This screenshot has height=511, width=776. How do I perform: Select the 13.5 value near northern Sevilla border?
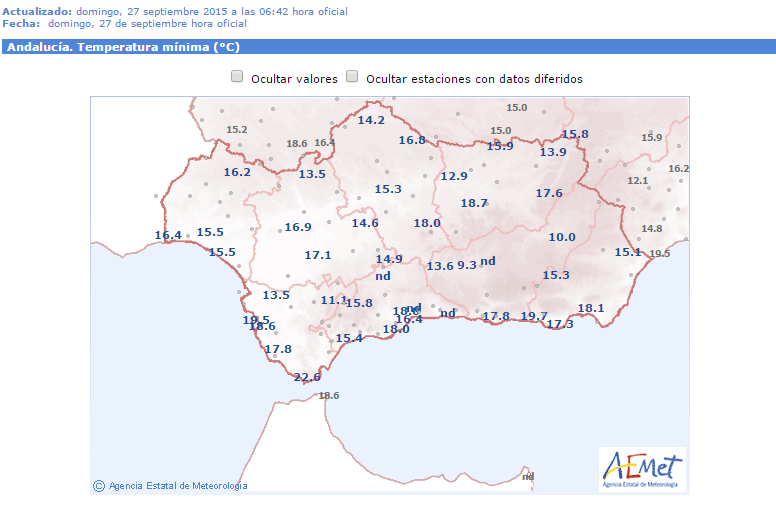(x=312, y=175)
